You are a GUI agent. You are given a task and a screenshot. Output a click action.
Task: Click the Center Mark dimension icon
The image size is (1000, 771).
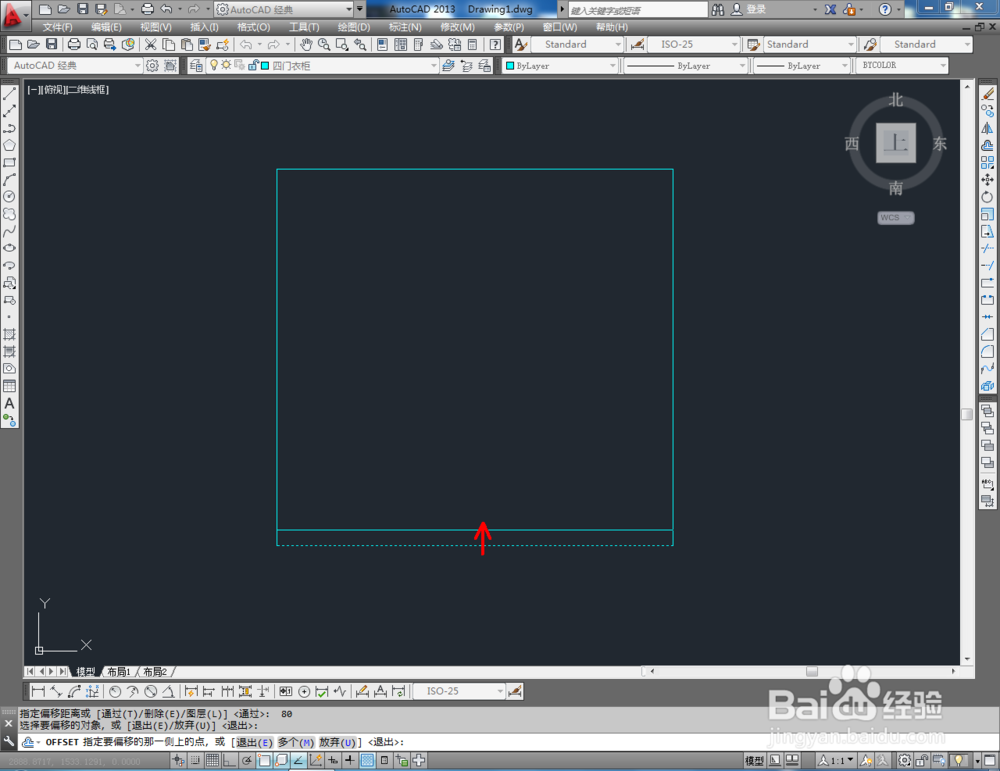pyautogui.click(x=304, y=691)
